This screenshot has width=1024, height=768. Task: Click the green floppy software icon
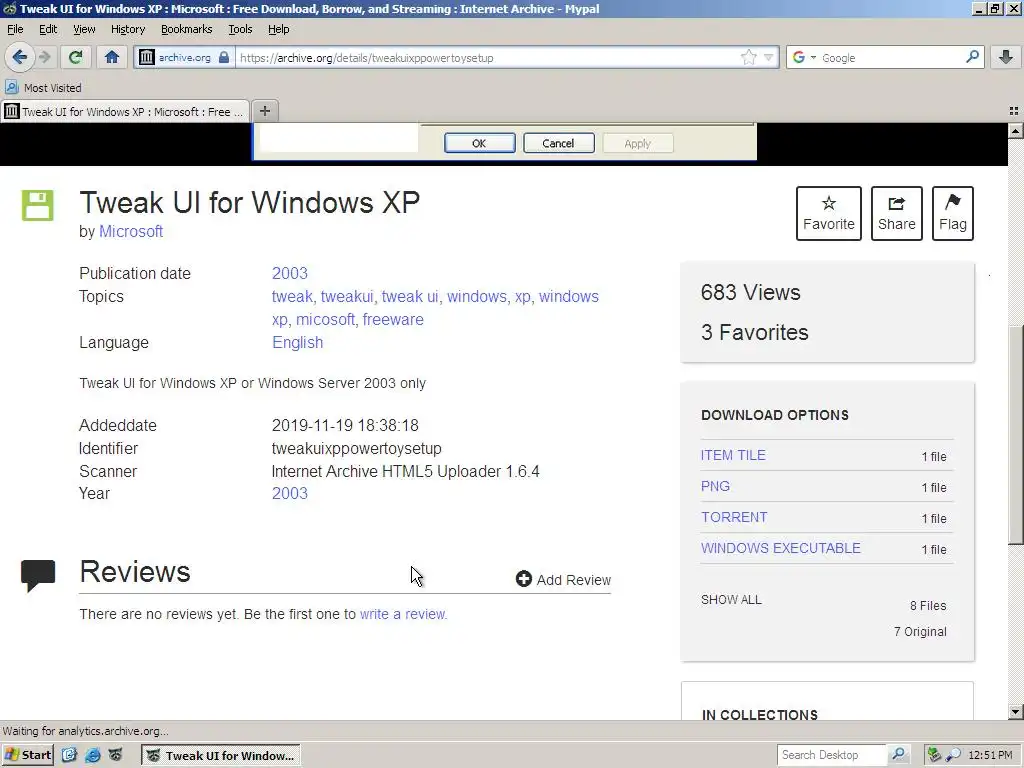pos(37,206)
